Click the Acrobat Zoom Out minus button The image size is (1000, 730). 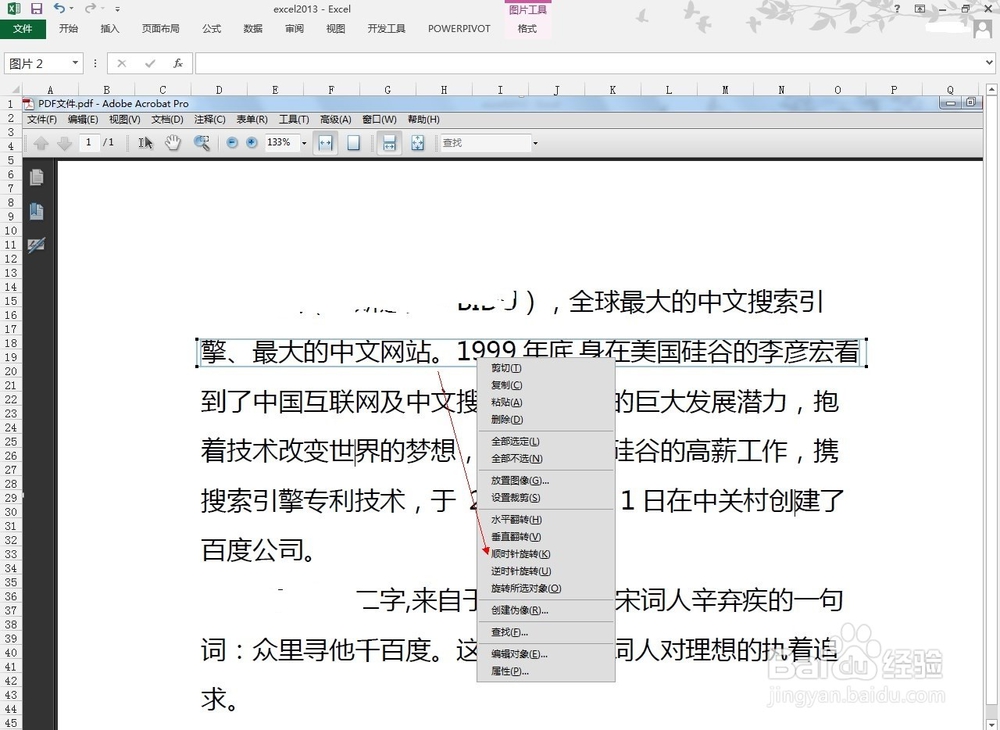(x=232, y=143)
